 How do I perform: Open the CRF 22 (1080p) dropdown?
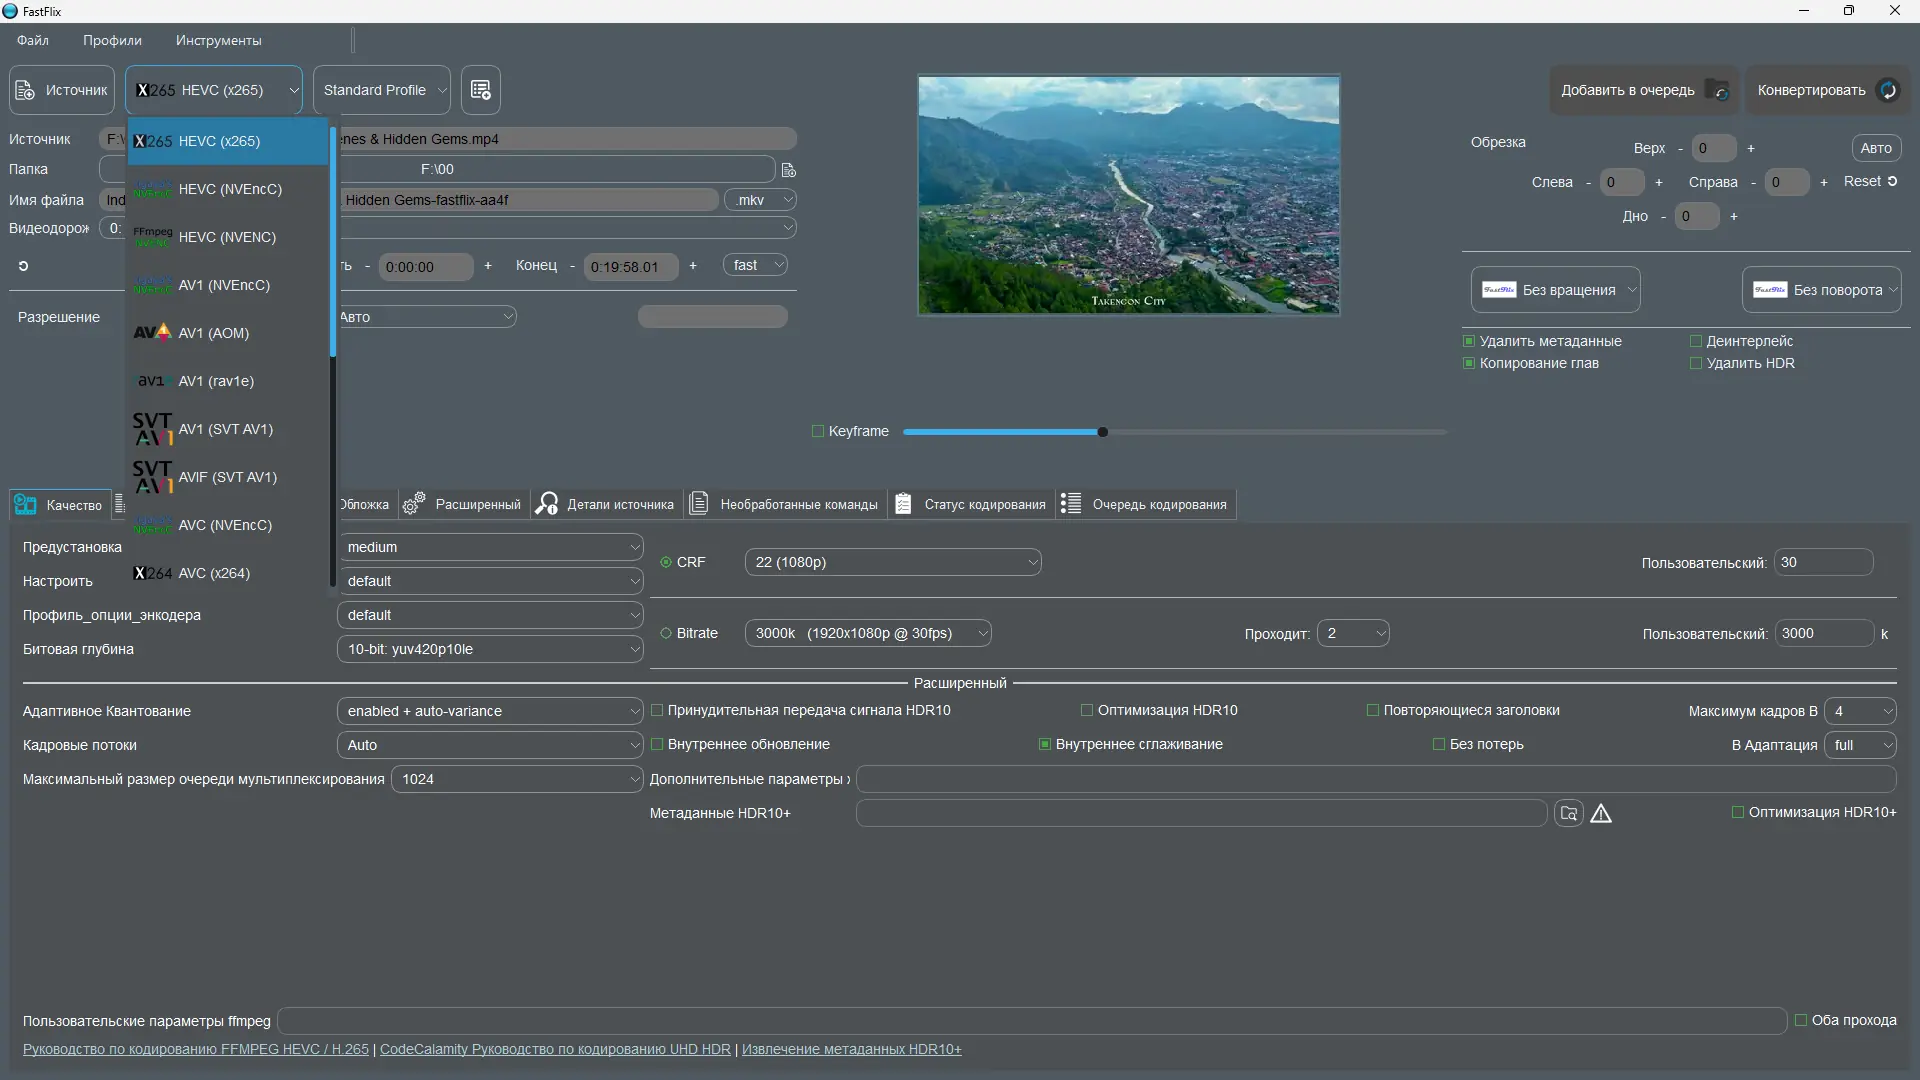(x=892, y=562)
